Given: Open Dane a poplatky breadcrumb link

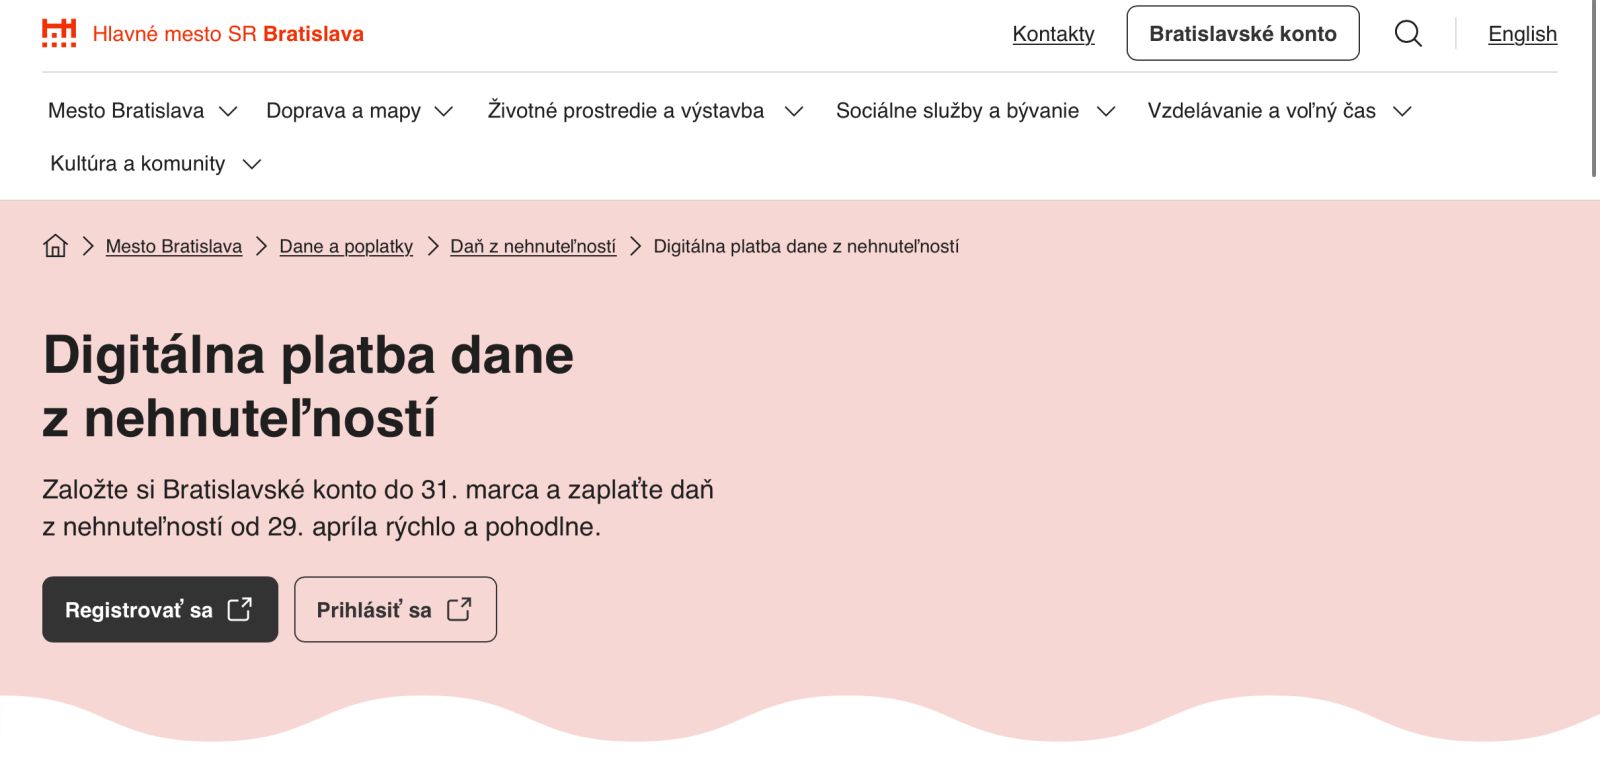Looking at the screenshot, I should [x=346, y=246].
